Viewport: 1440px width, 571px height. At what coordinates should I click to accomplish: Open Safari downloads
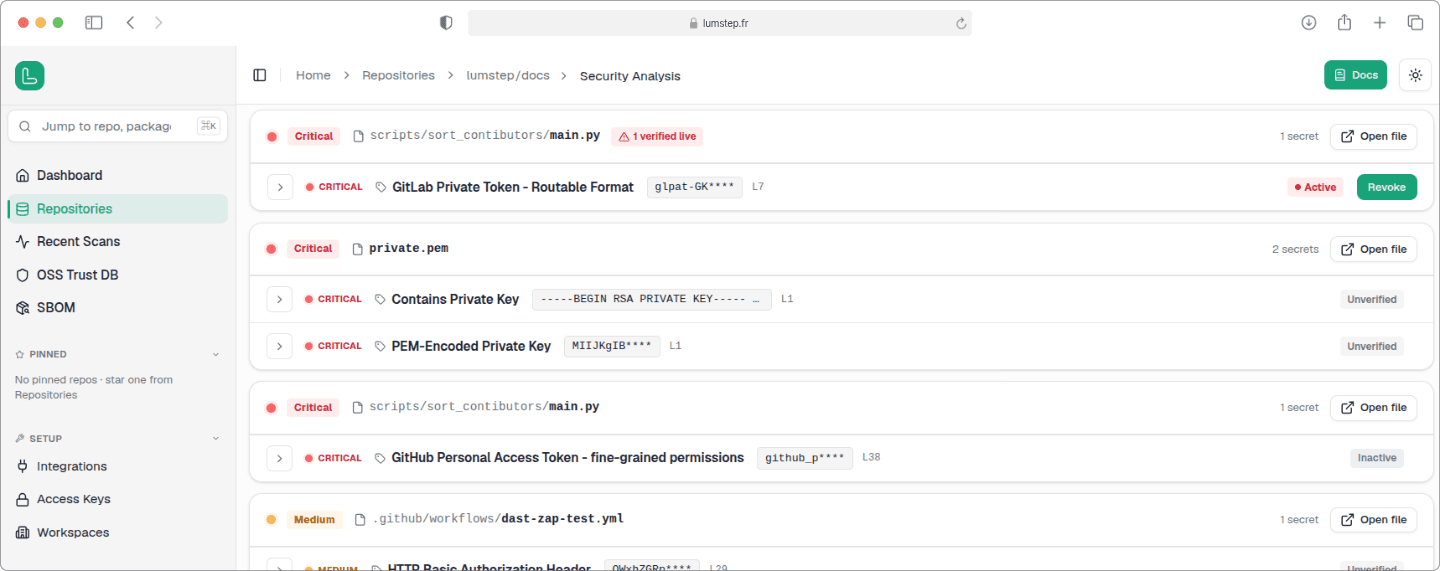[x=1308, y=22]
